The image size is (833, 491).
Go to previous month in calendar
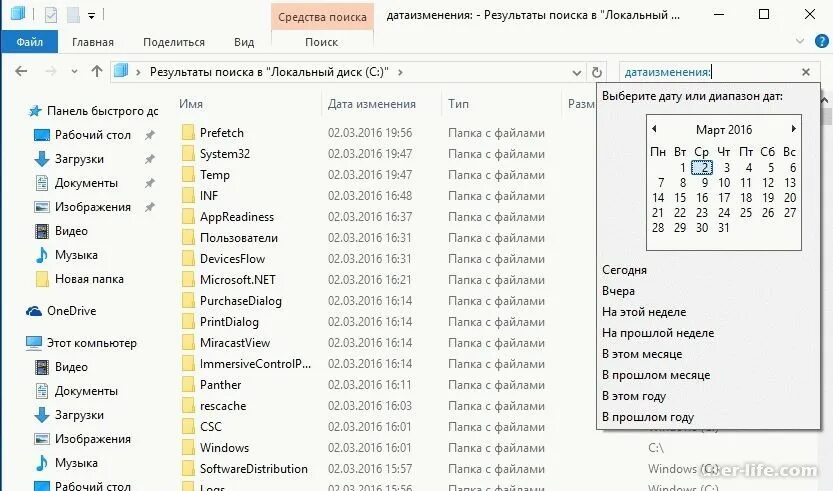click(654, 129)
